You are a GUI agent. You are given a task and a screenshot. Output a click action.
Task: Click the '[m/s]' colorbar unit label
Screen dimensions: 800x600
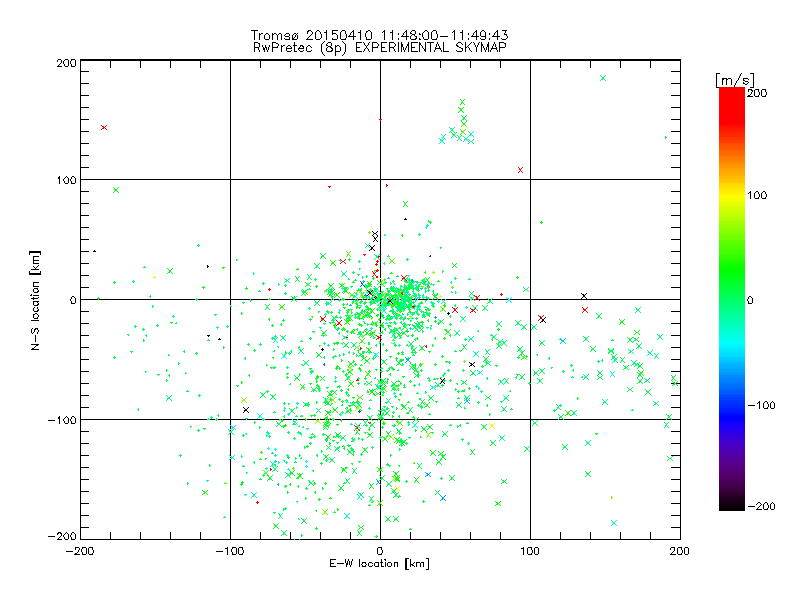click(735, 80)
